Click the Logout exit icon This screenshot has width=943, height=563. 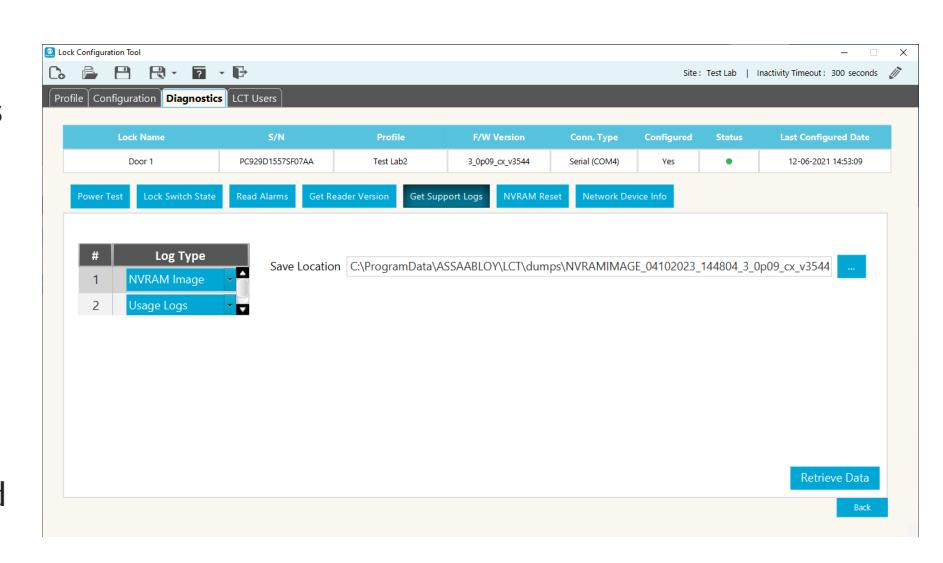(239, 73)
